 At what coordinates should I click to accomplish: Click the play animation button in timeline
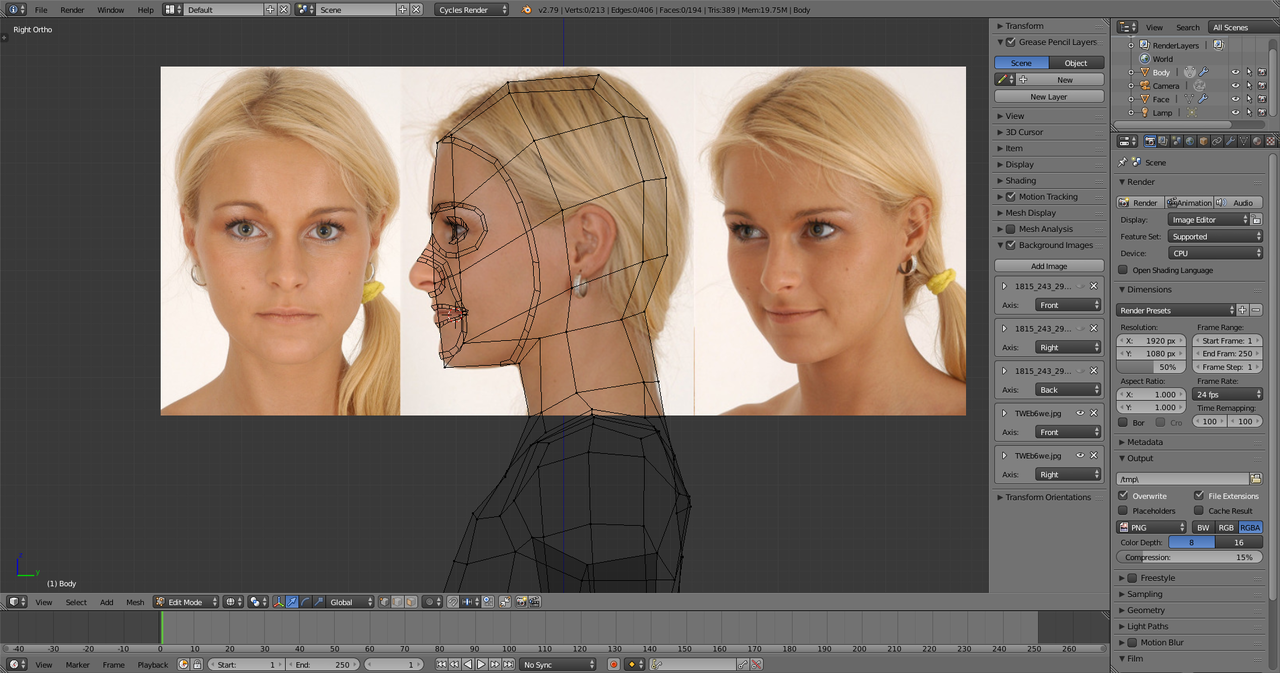point(481,664)
